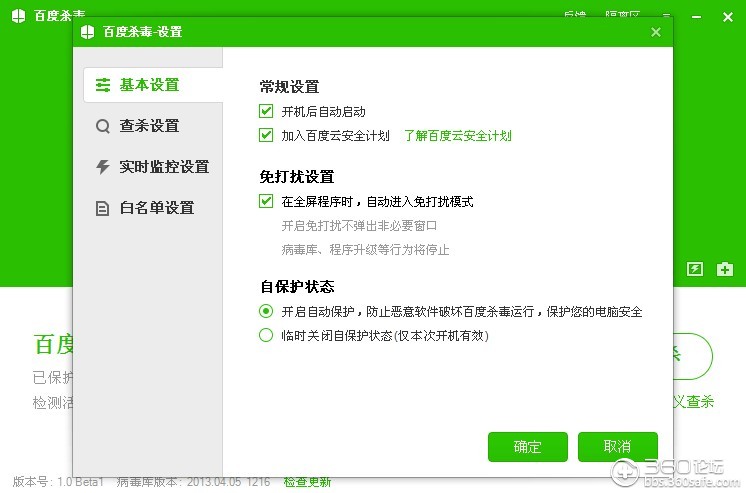The width and height of the screenshot is (746, 493).
Task: Toggle 开机后自动启动 checkbox
Action: [x=266, y=111]
